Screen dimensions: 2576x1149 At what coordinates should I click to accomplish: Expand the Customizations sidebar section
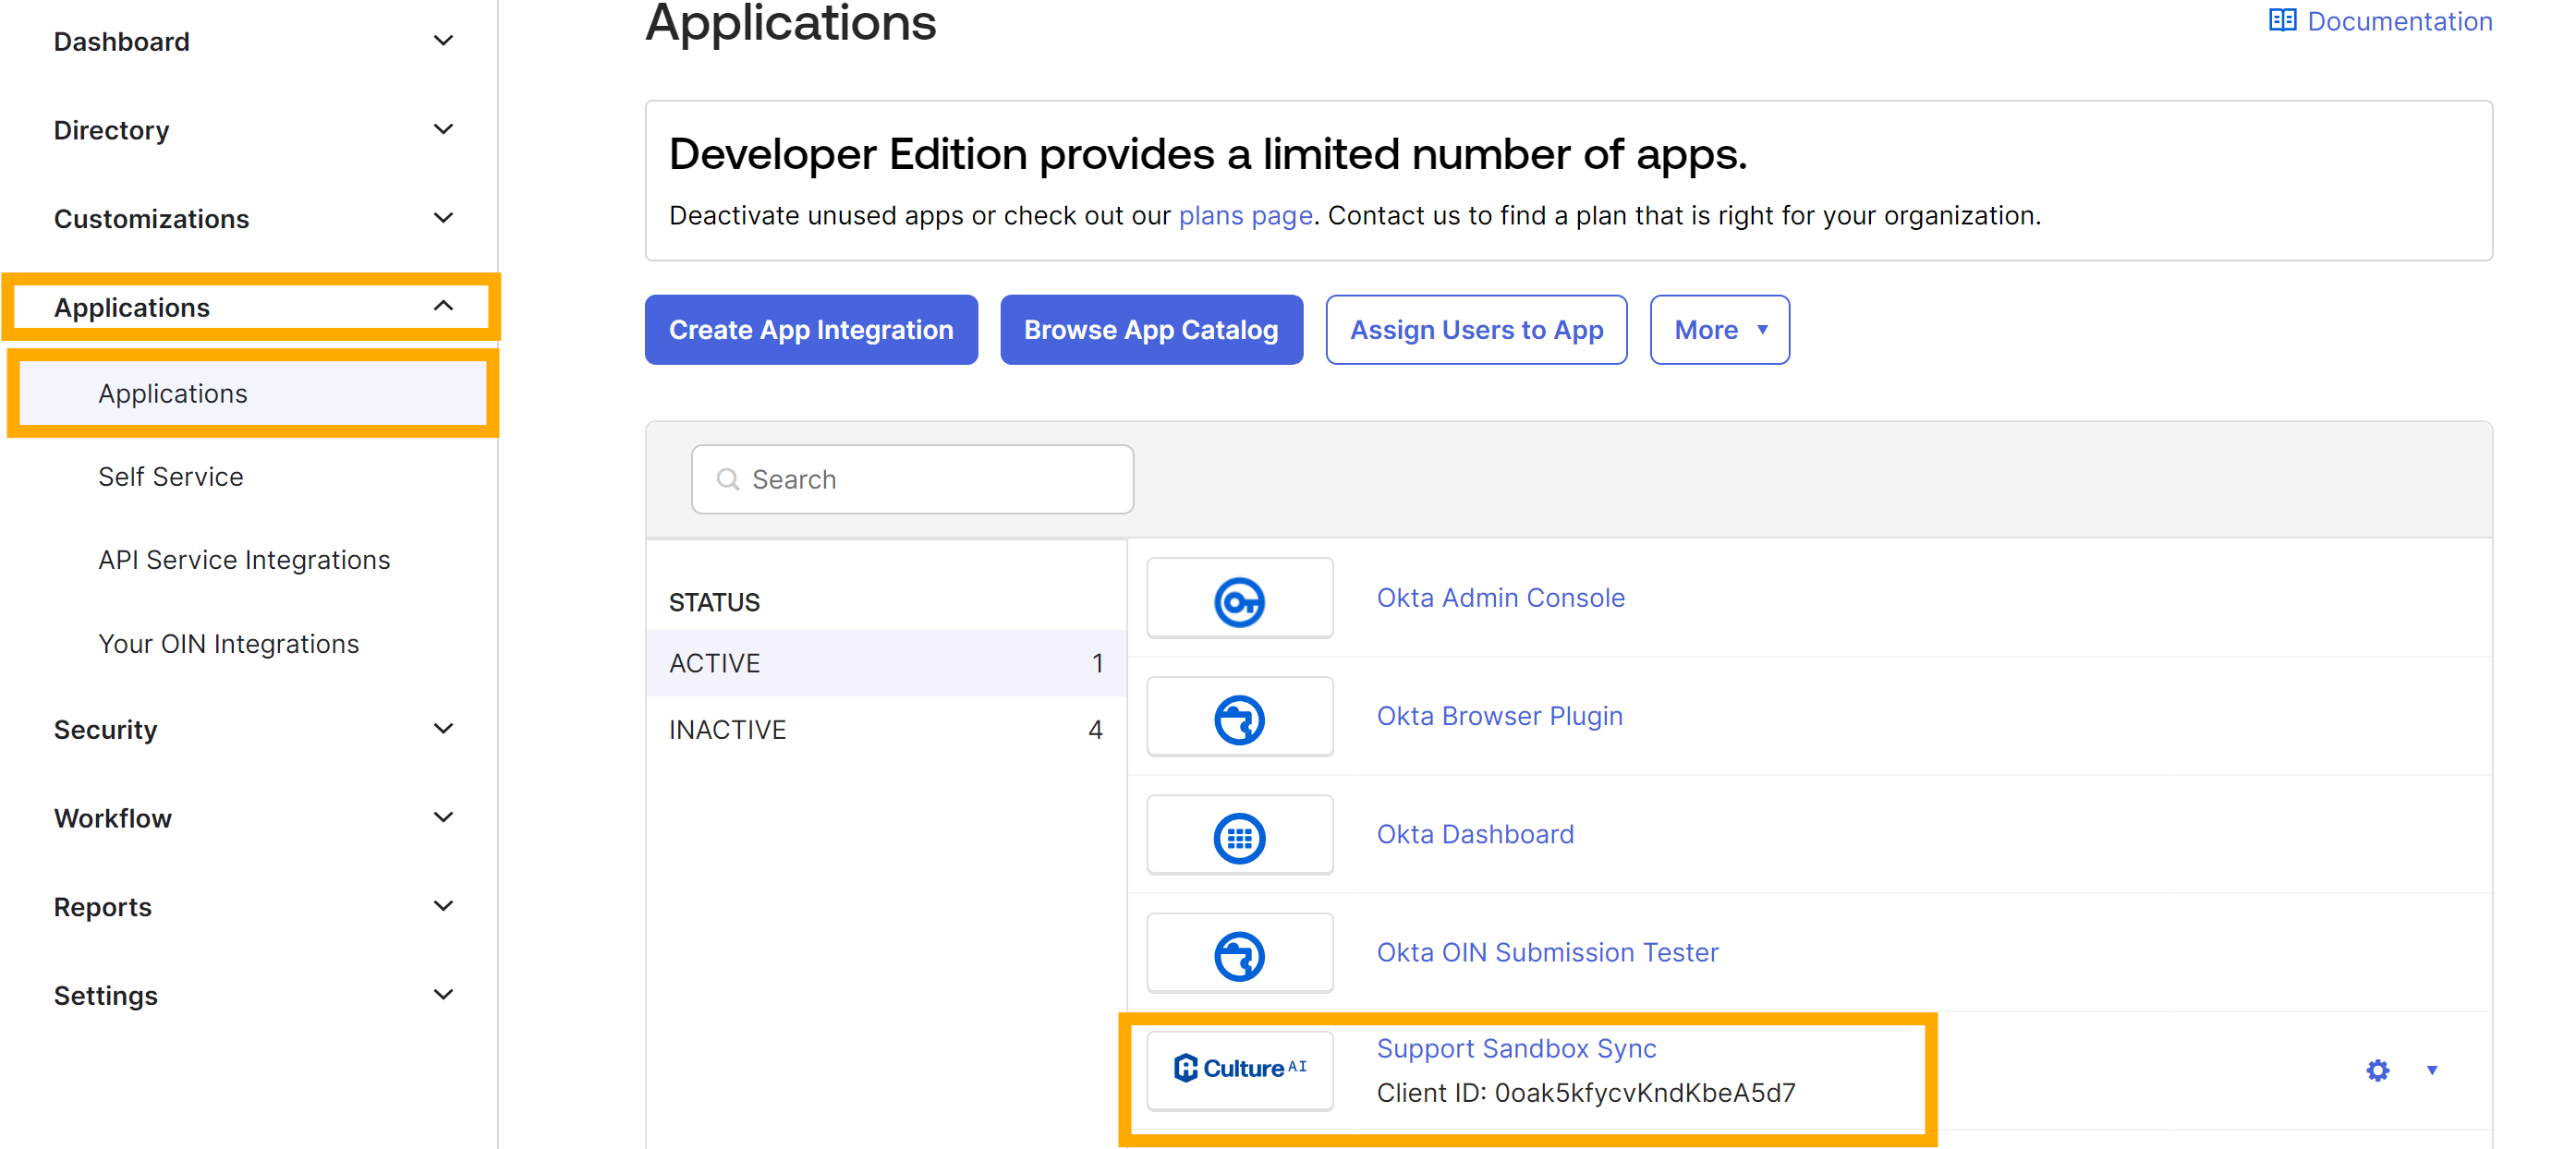coord(443,218)
